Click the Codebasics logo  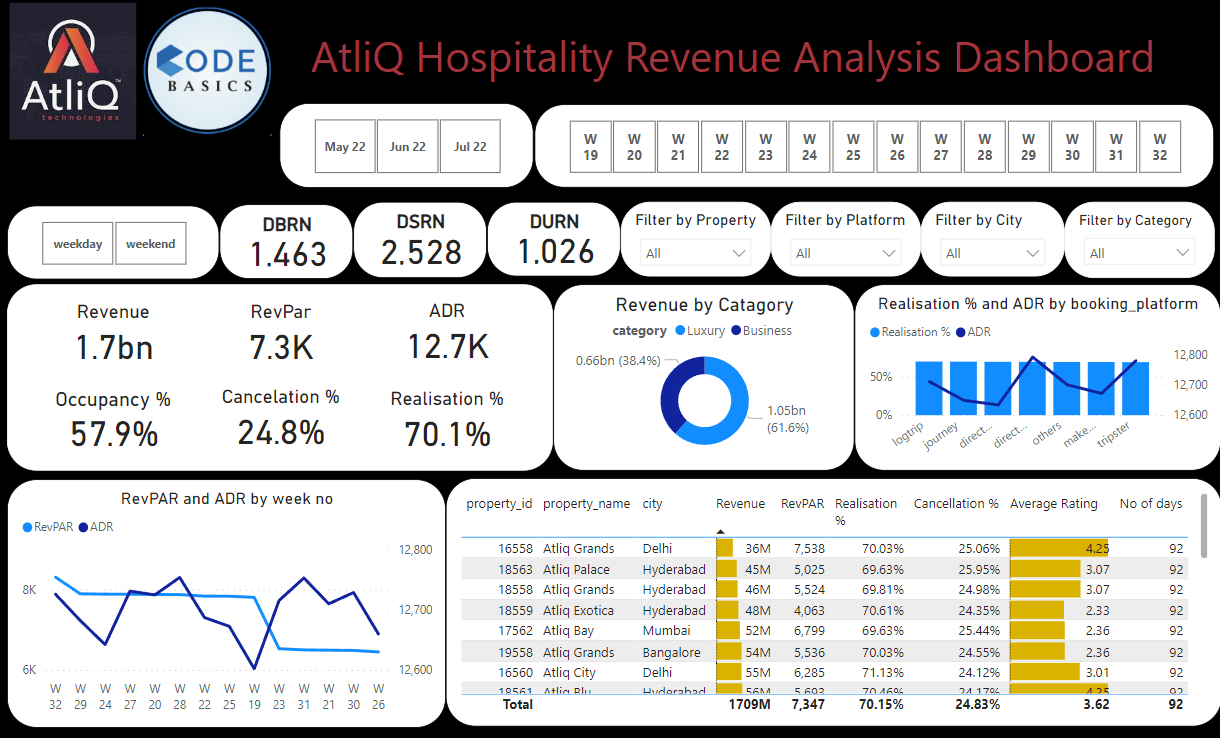click(x=206, y=69)
